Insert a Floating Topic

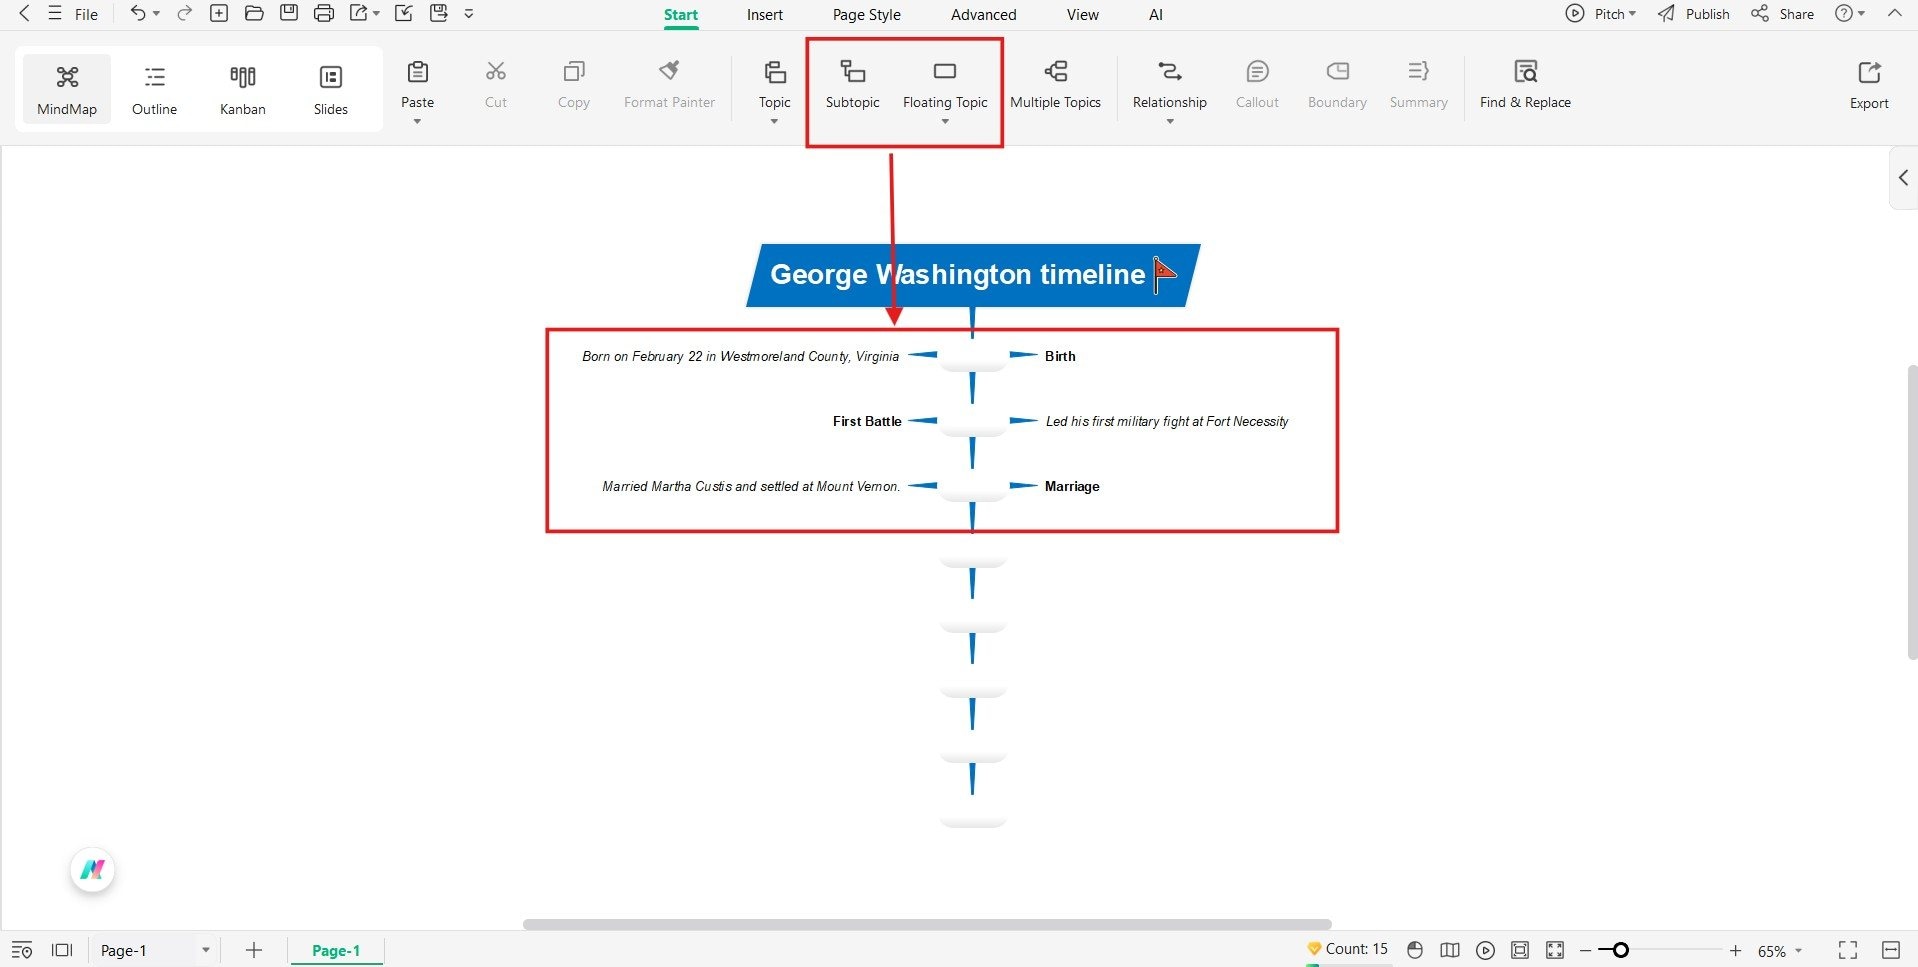point(944,85)
